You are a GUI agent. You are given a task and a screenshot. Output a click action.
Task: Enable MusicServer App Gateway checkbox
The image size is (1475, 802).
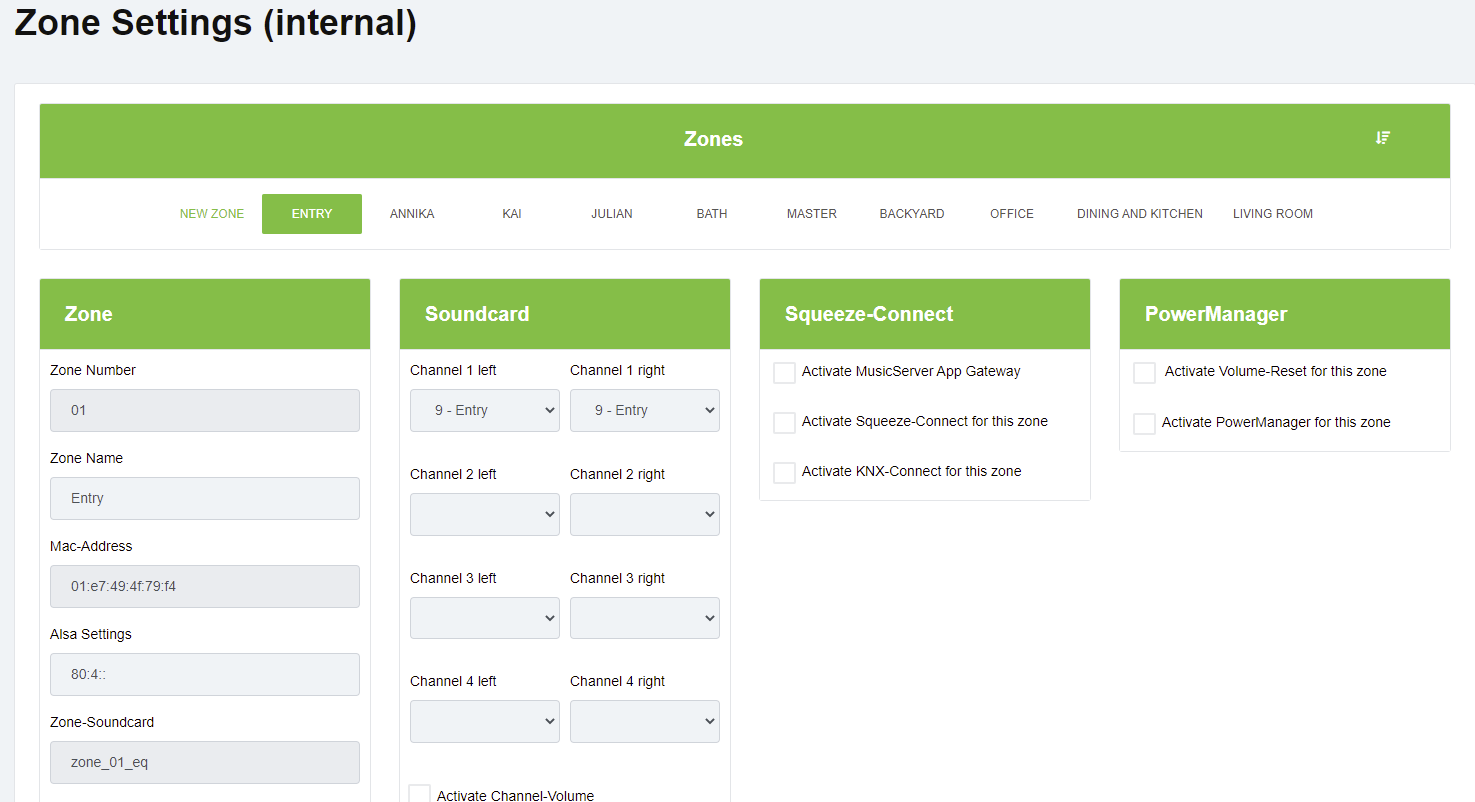(x=785, y=373)
